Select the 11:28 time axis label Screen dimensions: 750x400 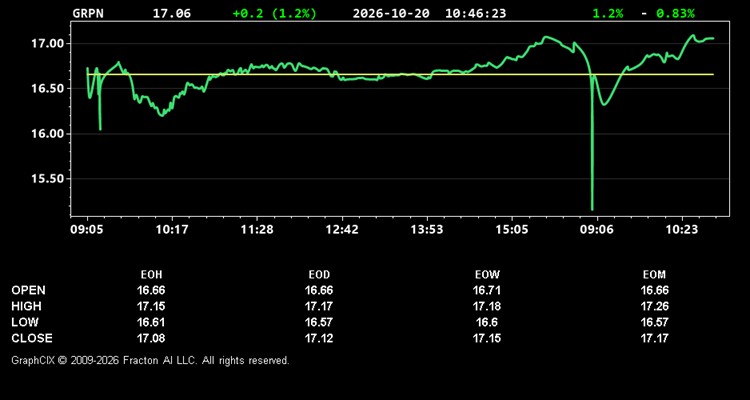pos(257,230)
